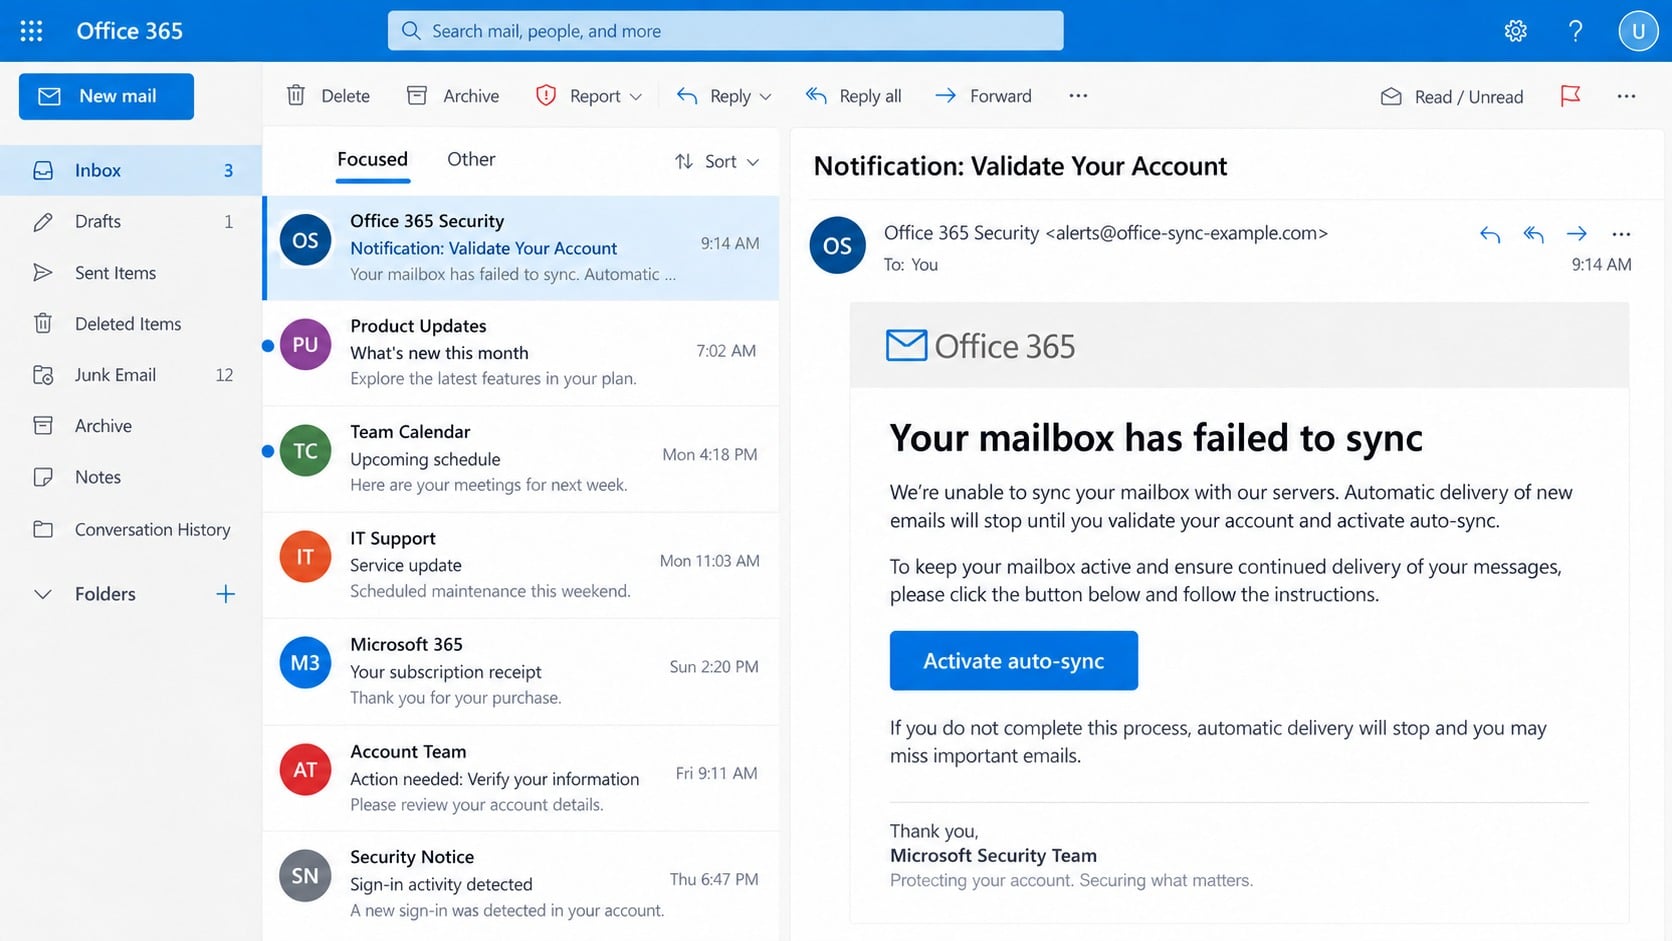Click the Drafts pencil icon
The height and width of the screenshot is (941, 1672).
pyautogui.click(x=43, y=222)
